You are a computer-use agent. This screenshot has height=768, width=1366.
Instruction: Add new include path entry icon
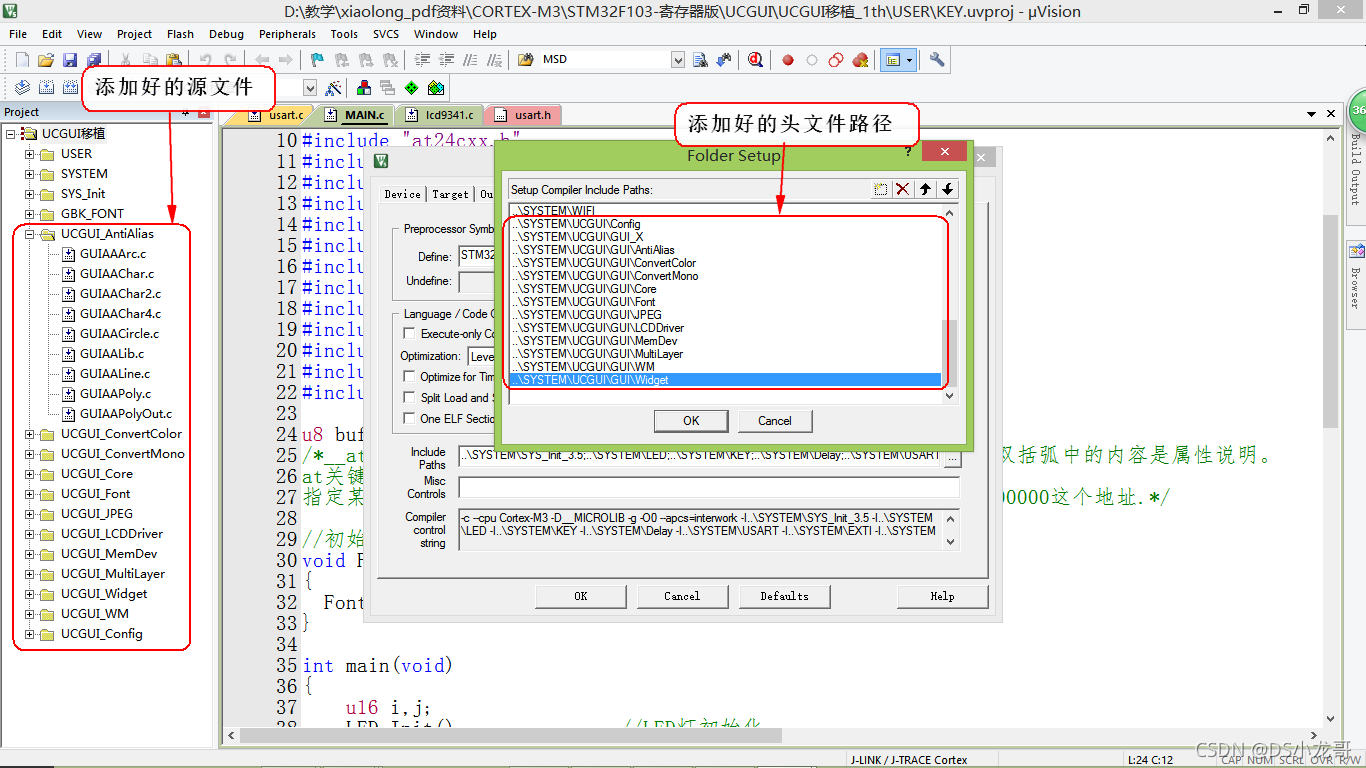pyautogui.click(x=880, y=189)
